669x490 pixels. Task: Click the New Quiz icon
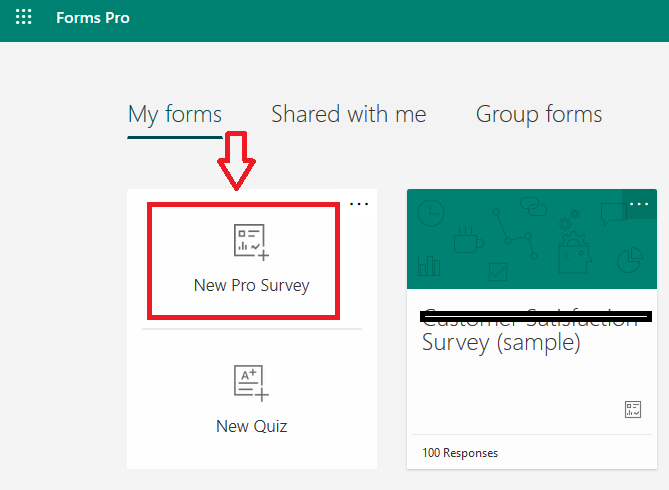[x=251, y=383]
